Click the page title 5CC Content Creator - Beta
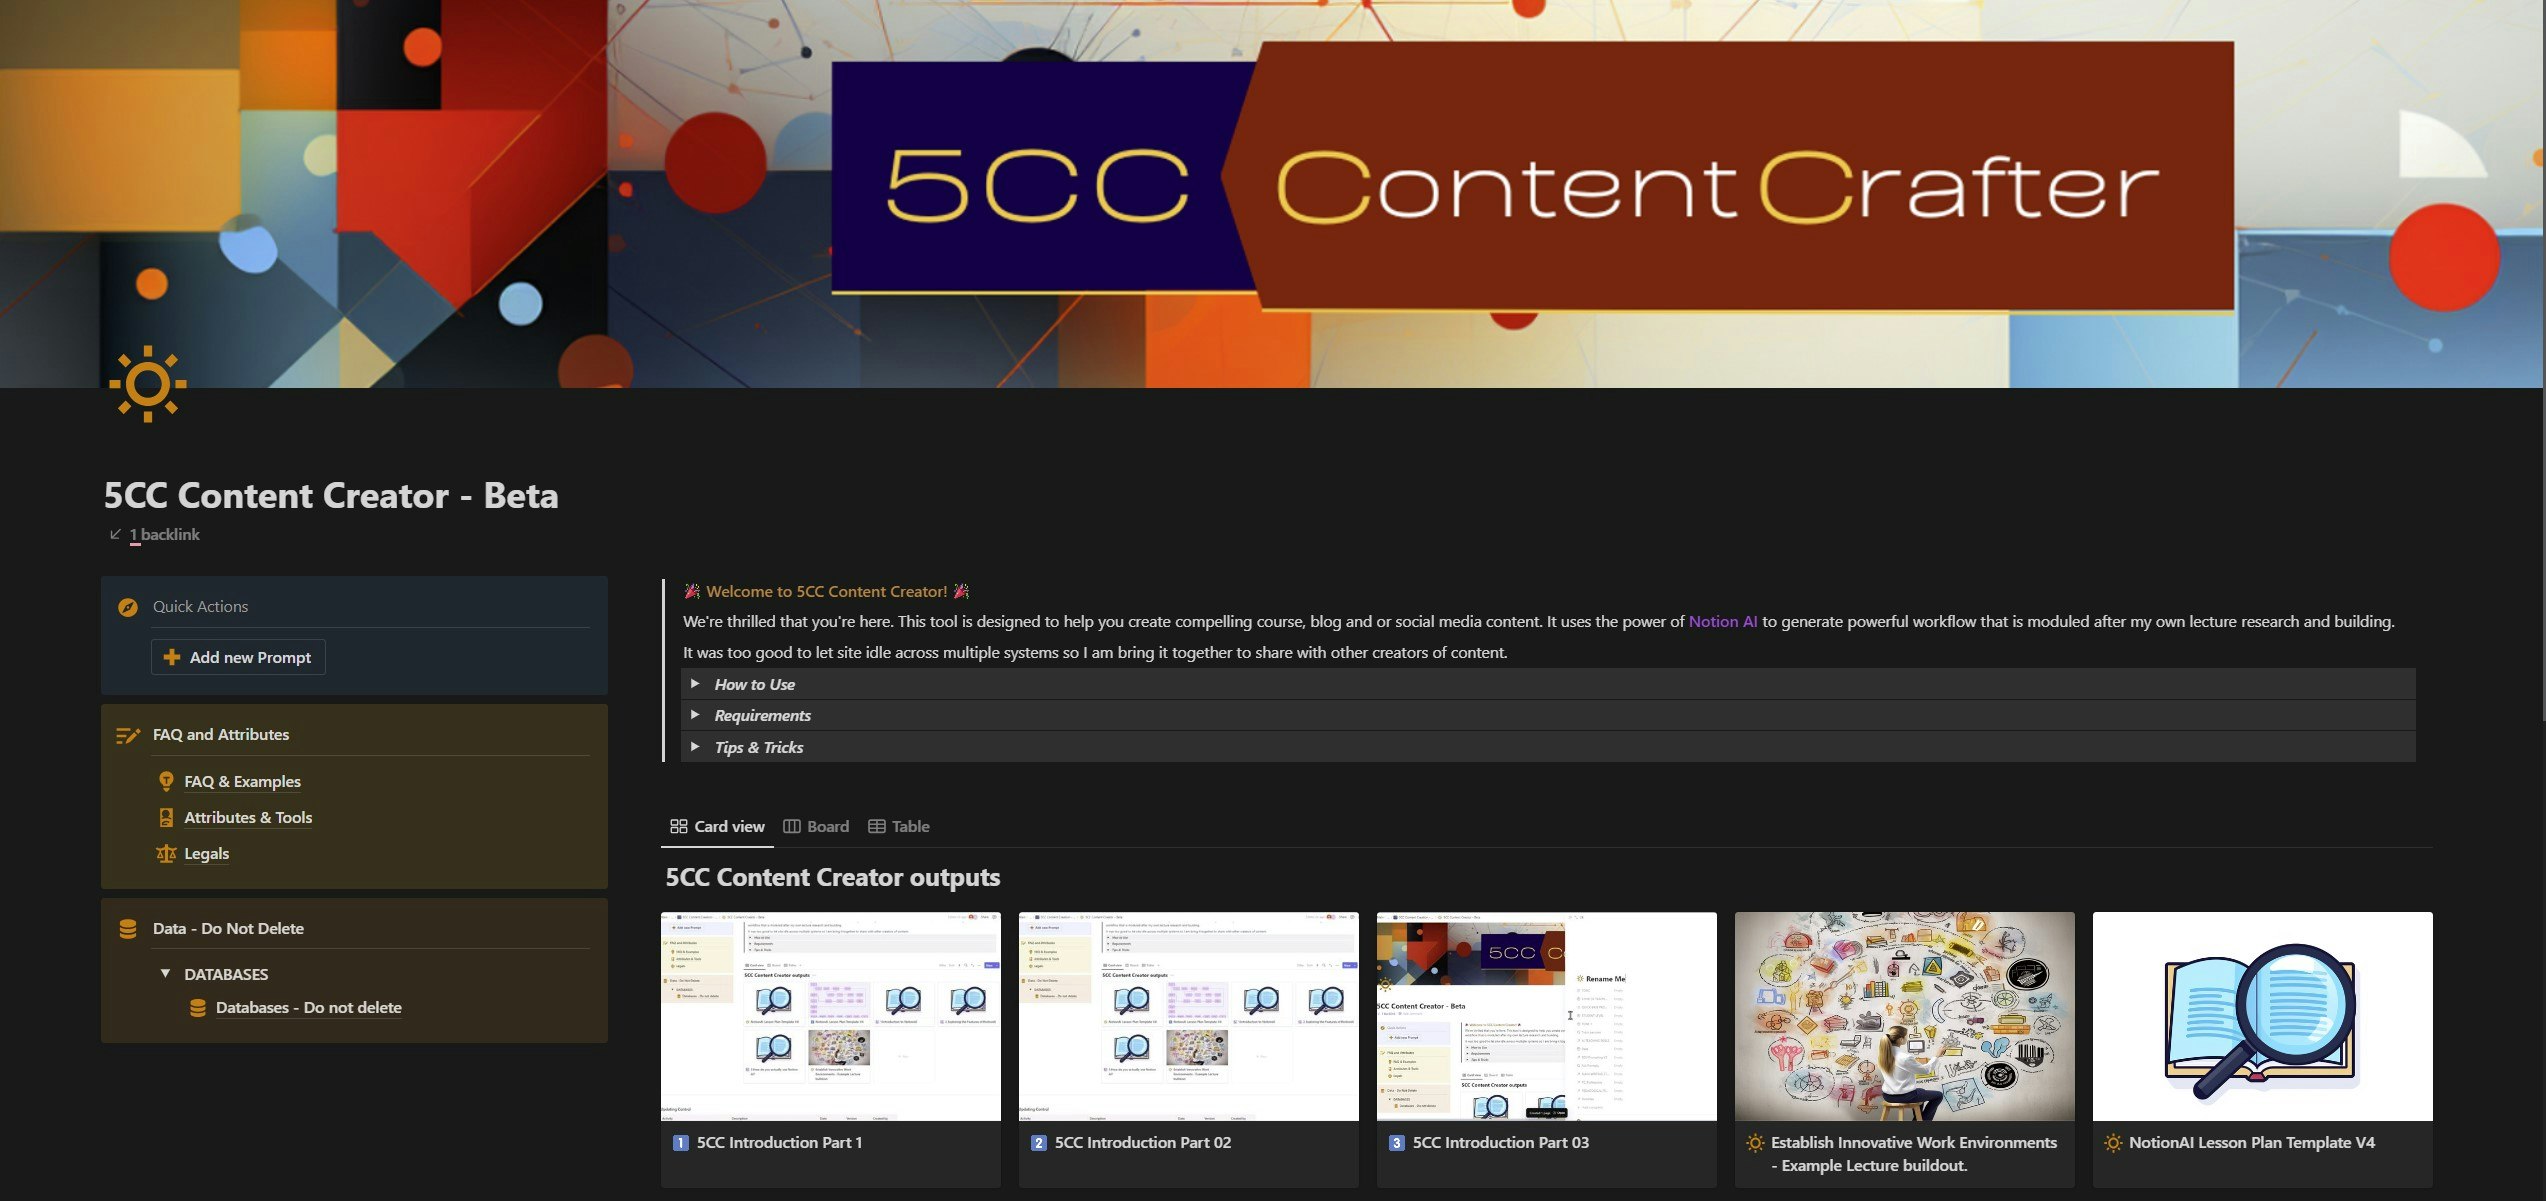The width and height of the screenshot is (2546, 1201). coord(331,496)
